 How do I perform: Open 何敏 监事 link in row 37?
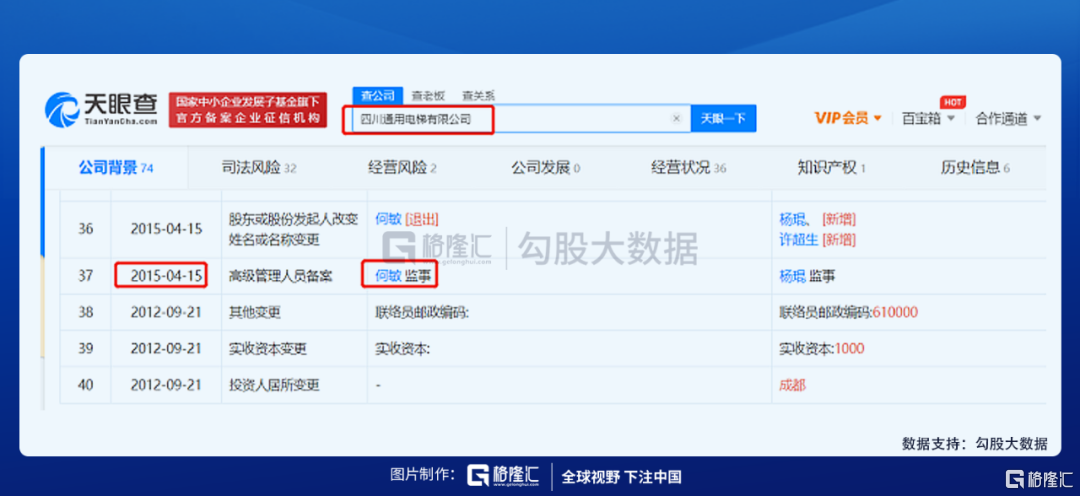click(x=401, y=276)
